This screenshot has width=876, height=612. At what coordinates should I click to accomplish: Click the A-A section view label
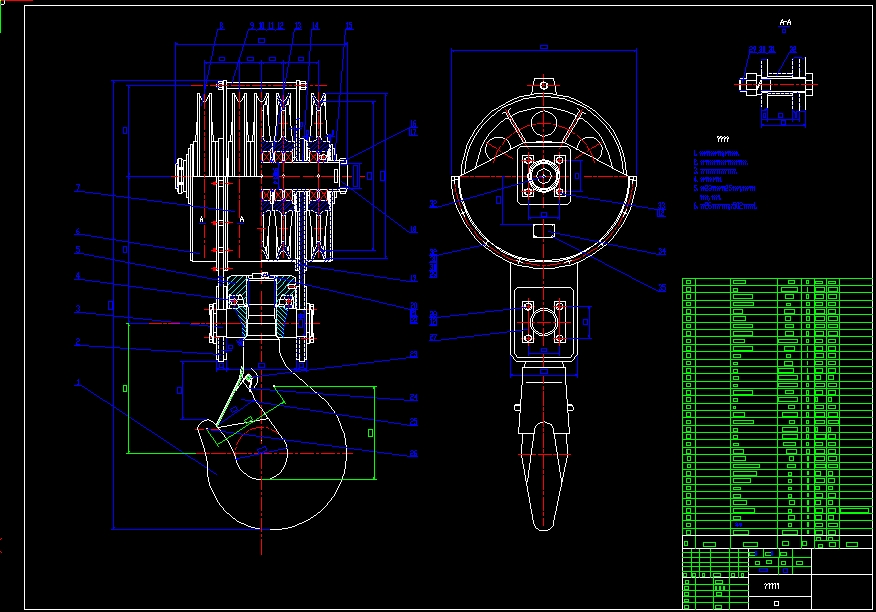pos(784,21)
